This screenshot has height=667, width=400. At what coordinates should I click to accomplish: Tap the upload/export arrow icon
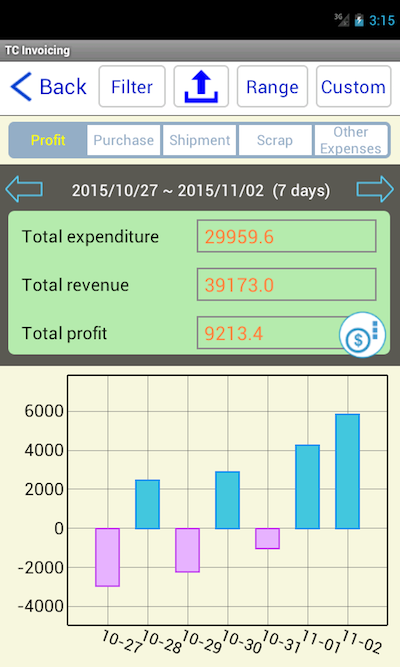click(201, 86)
